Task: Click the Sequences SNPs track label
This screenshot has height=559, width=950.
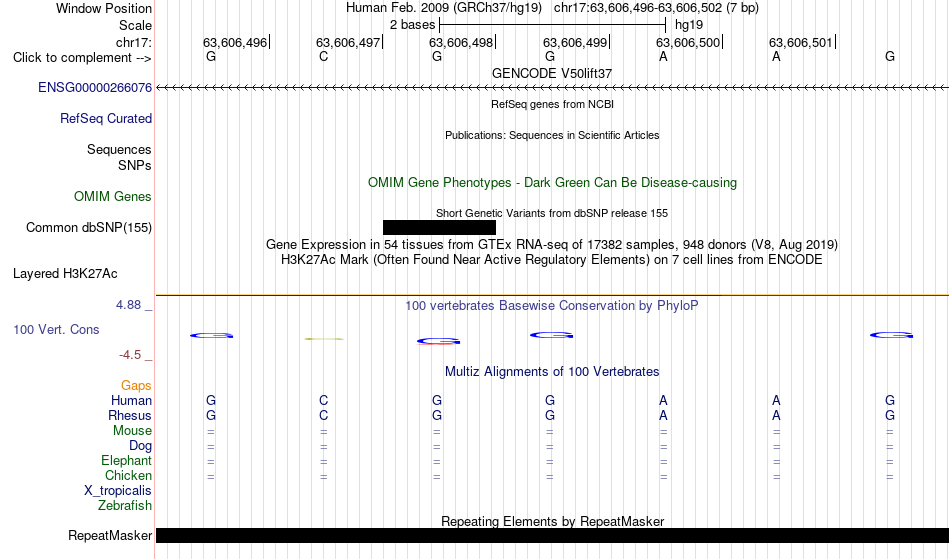Action: (119, 157)
